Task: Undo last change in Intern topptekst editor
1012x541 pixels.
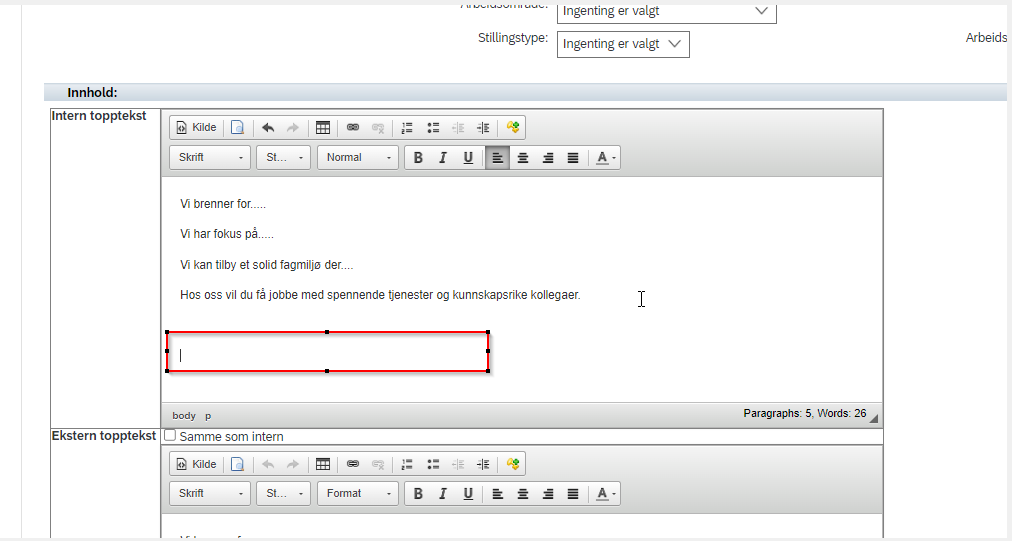Action: [268, 127]
